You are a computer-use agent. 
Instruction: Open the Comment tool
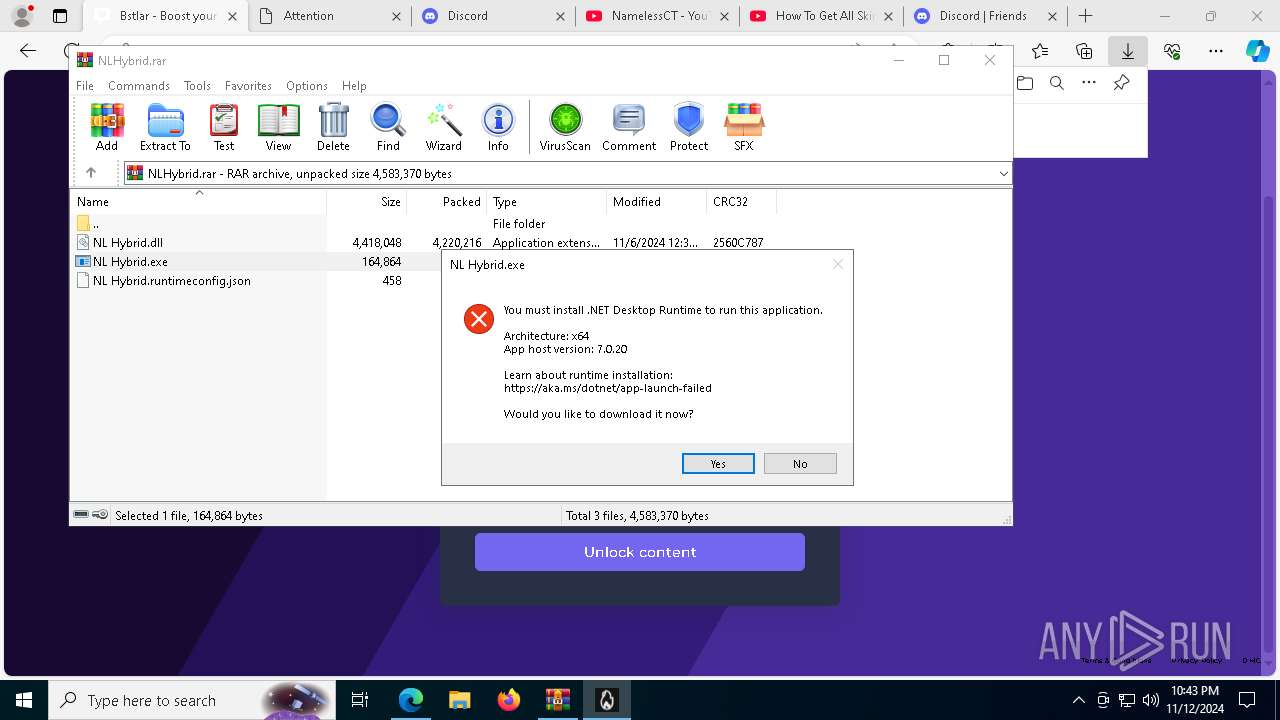coord(629,127)
